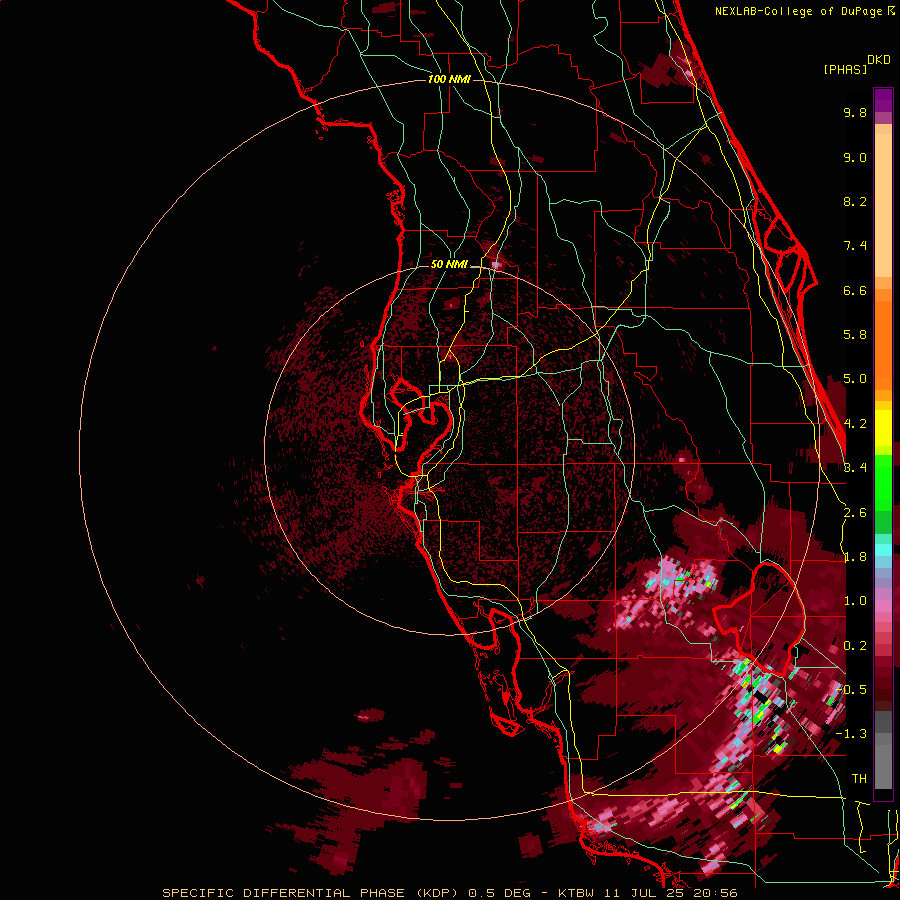Pick the cyan segment of the color bar

[x=883, y=549]
